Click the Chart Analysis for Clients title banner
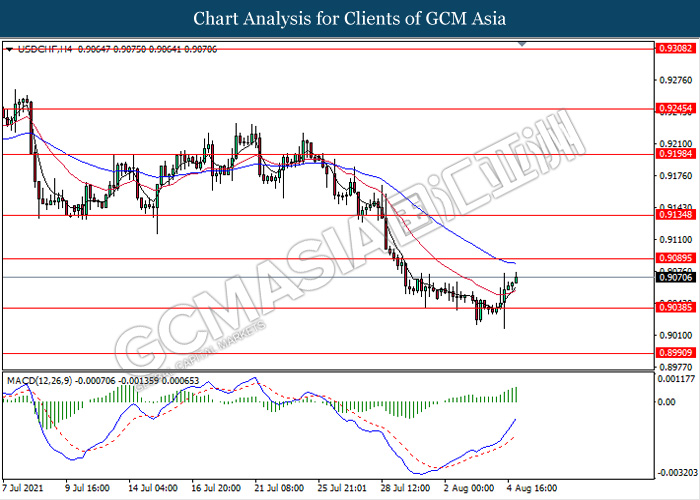Screen dimensions: 700x500 [x=350, y=18]
